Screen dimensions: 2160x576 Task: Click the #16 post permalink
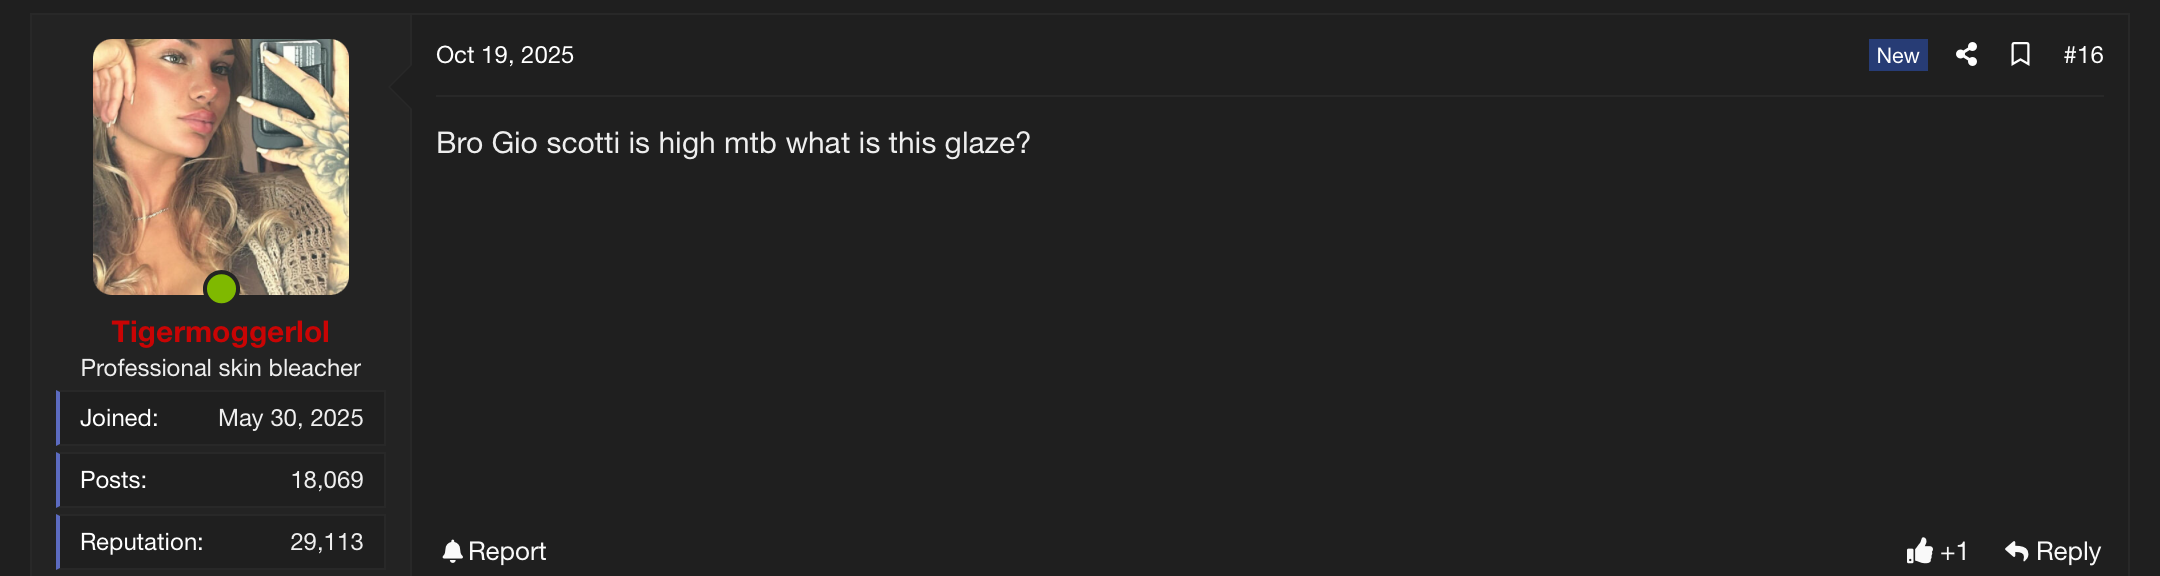click(2083, 56)
